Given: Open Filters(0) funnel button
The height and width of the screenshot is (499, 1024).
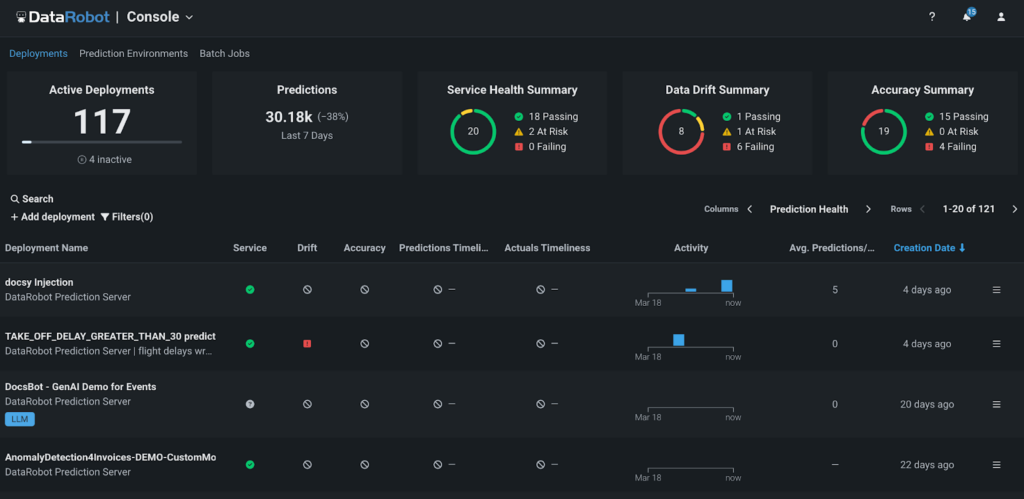Looking at the screenshot, I should [127, 217].
